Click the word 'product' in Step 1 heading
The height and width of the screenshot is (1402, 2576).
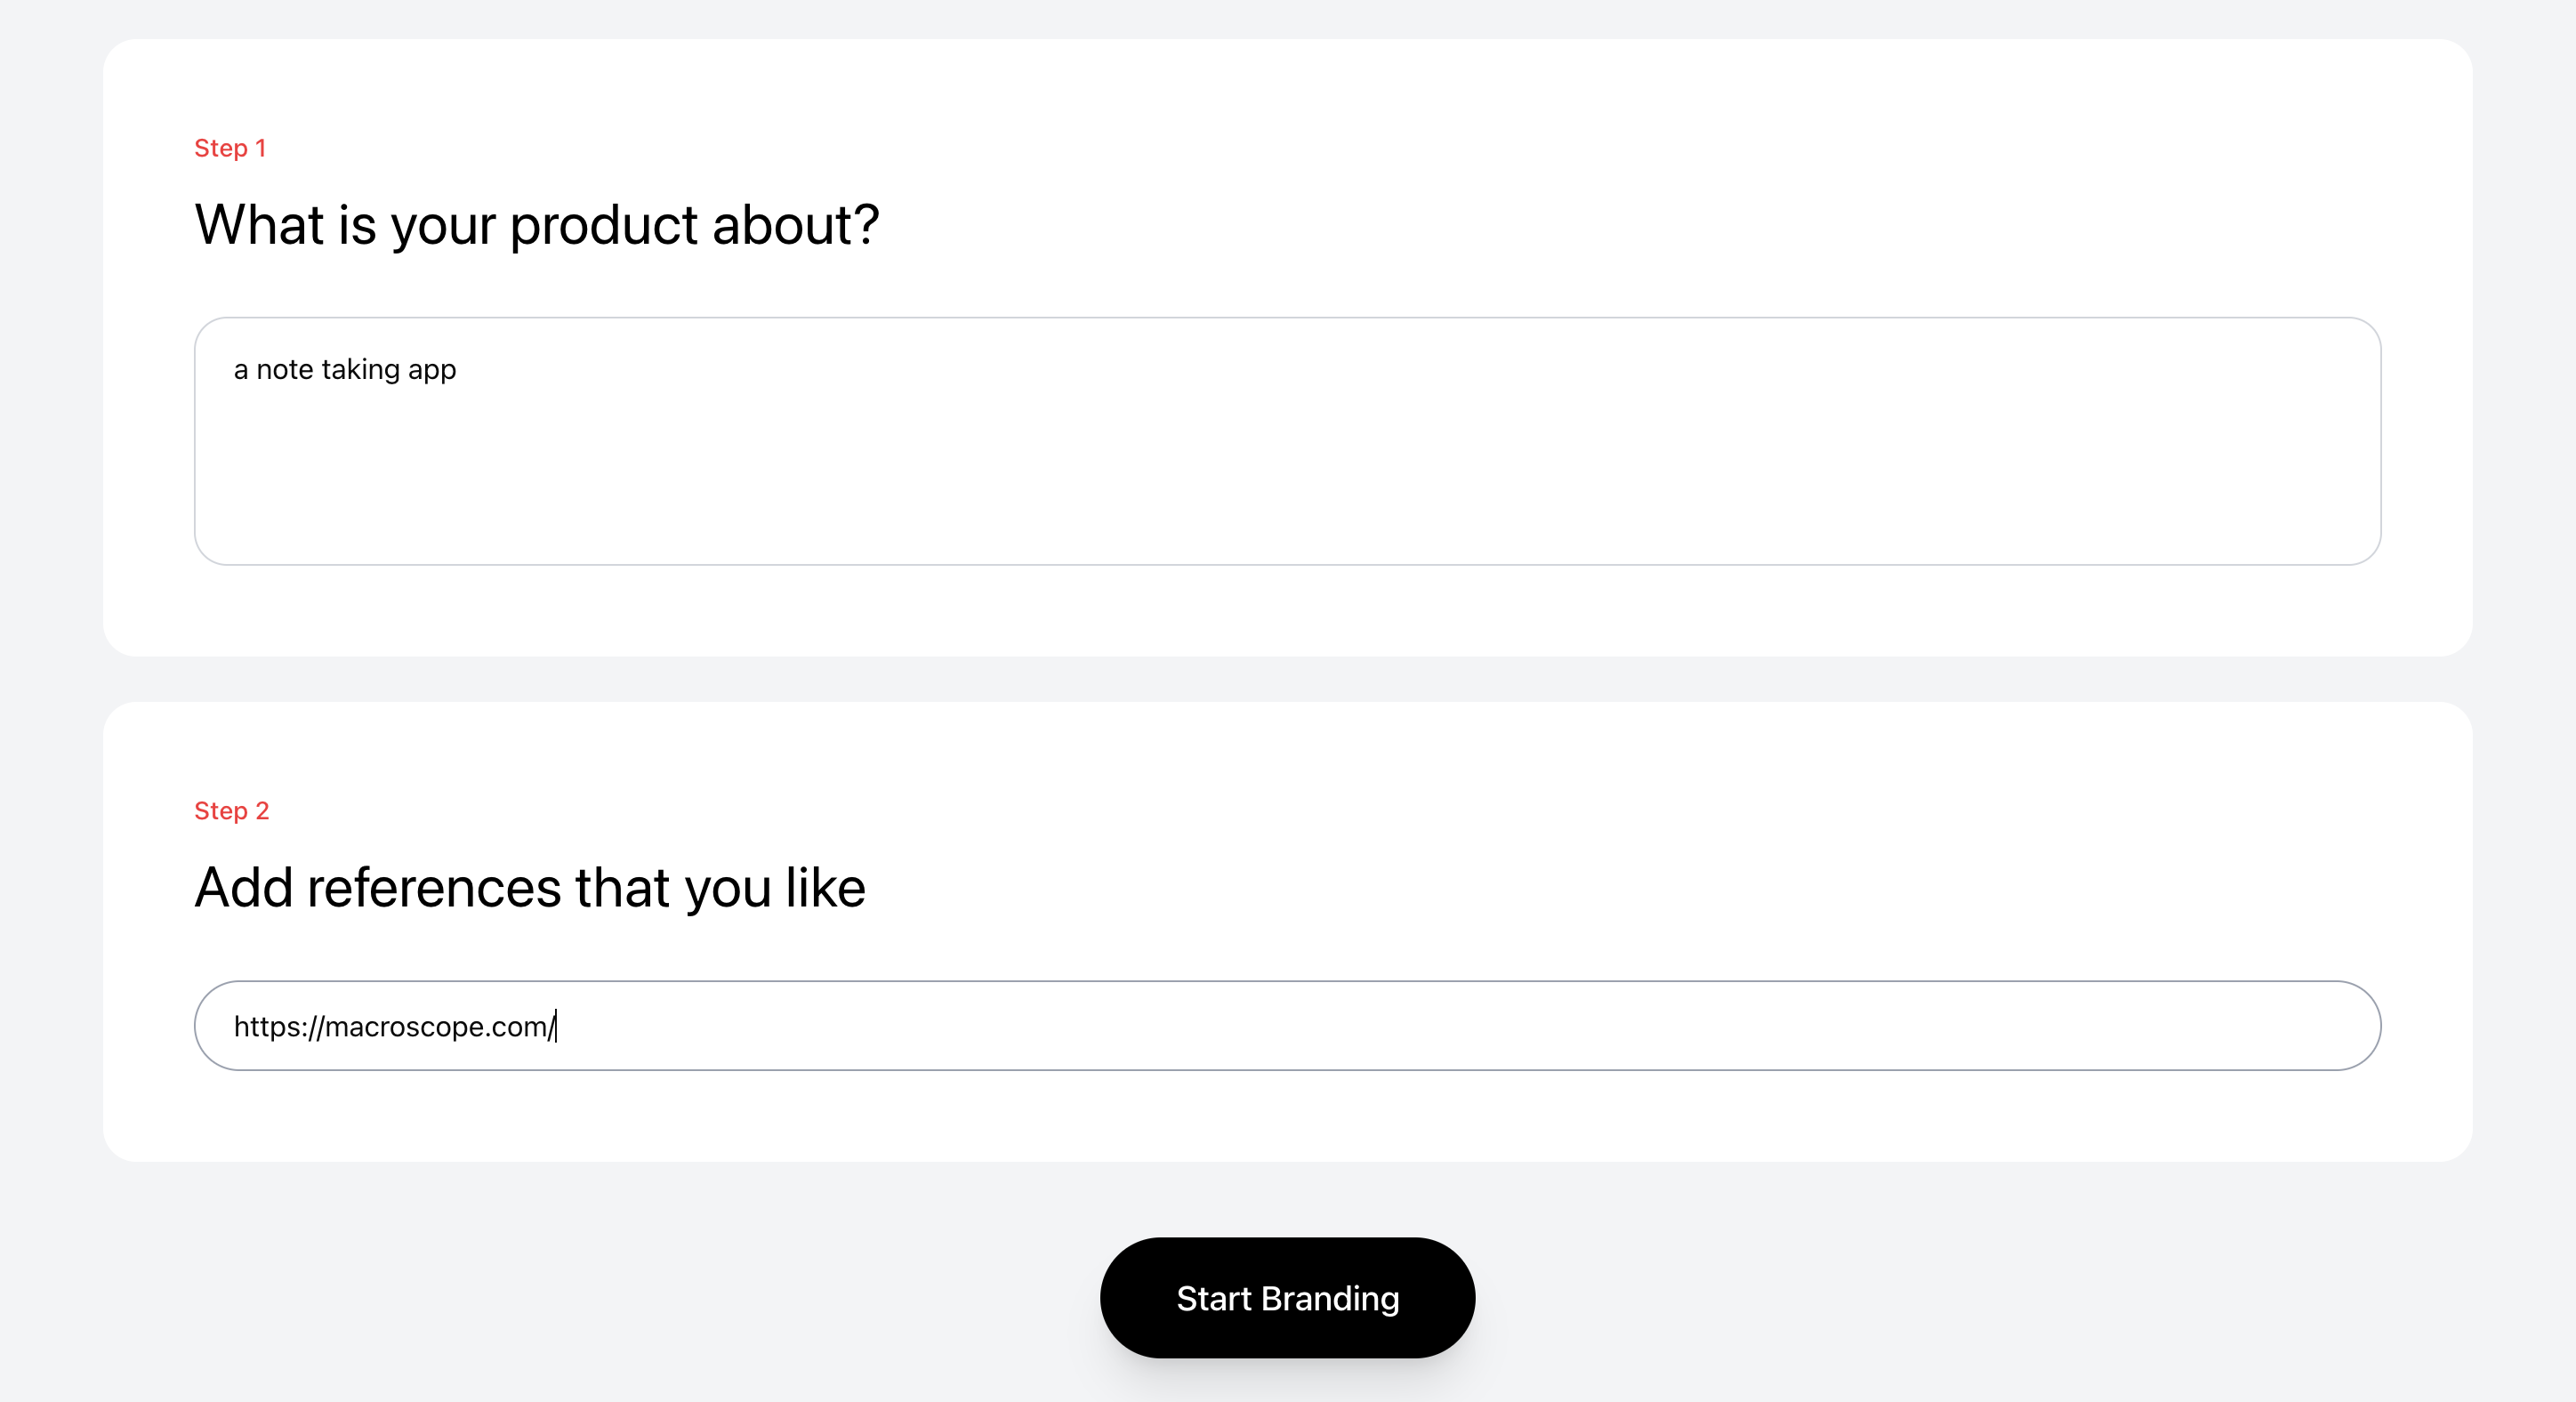click(x=604, y=226)
